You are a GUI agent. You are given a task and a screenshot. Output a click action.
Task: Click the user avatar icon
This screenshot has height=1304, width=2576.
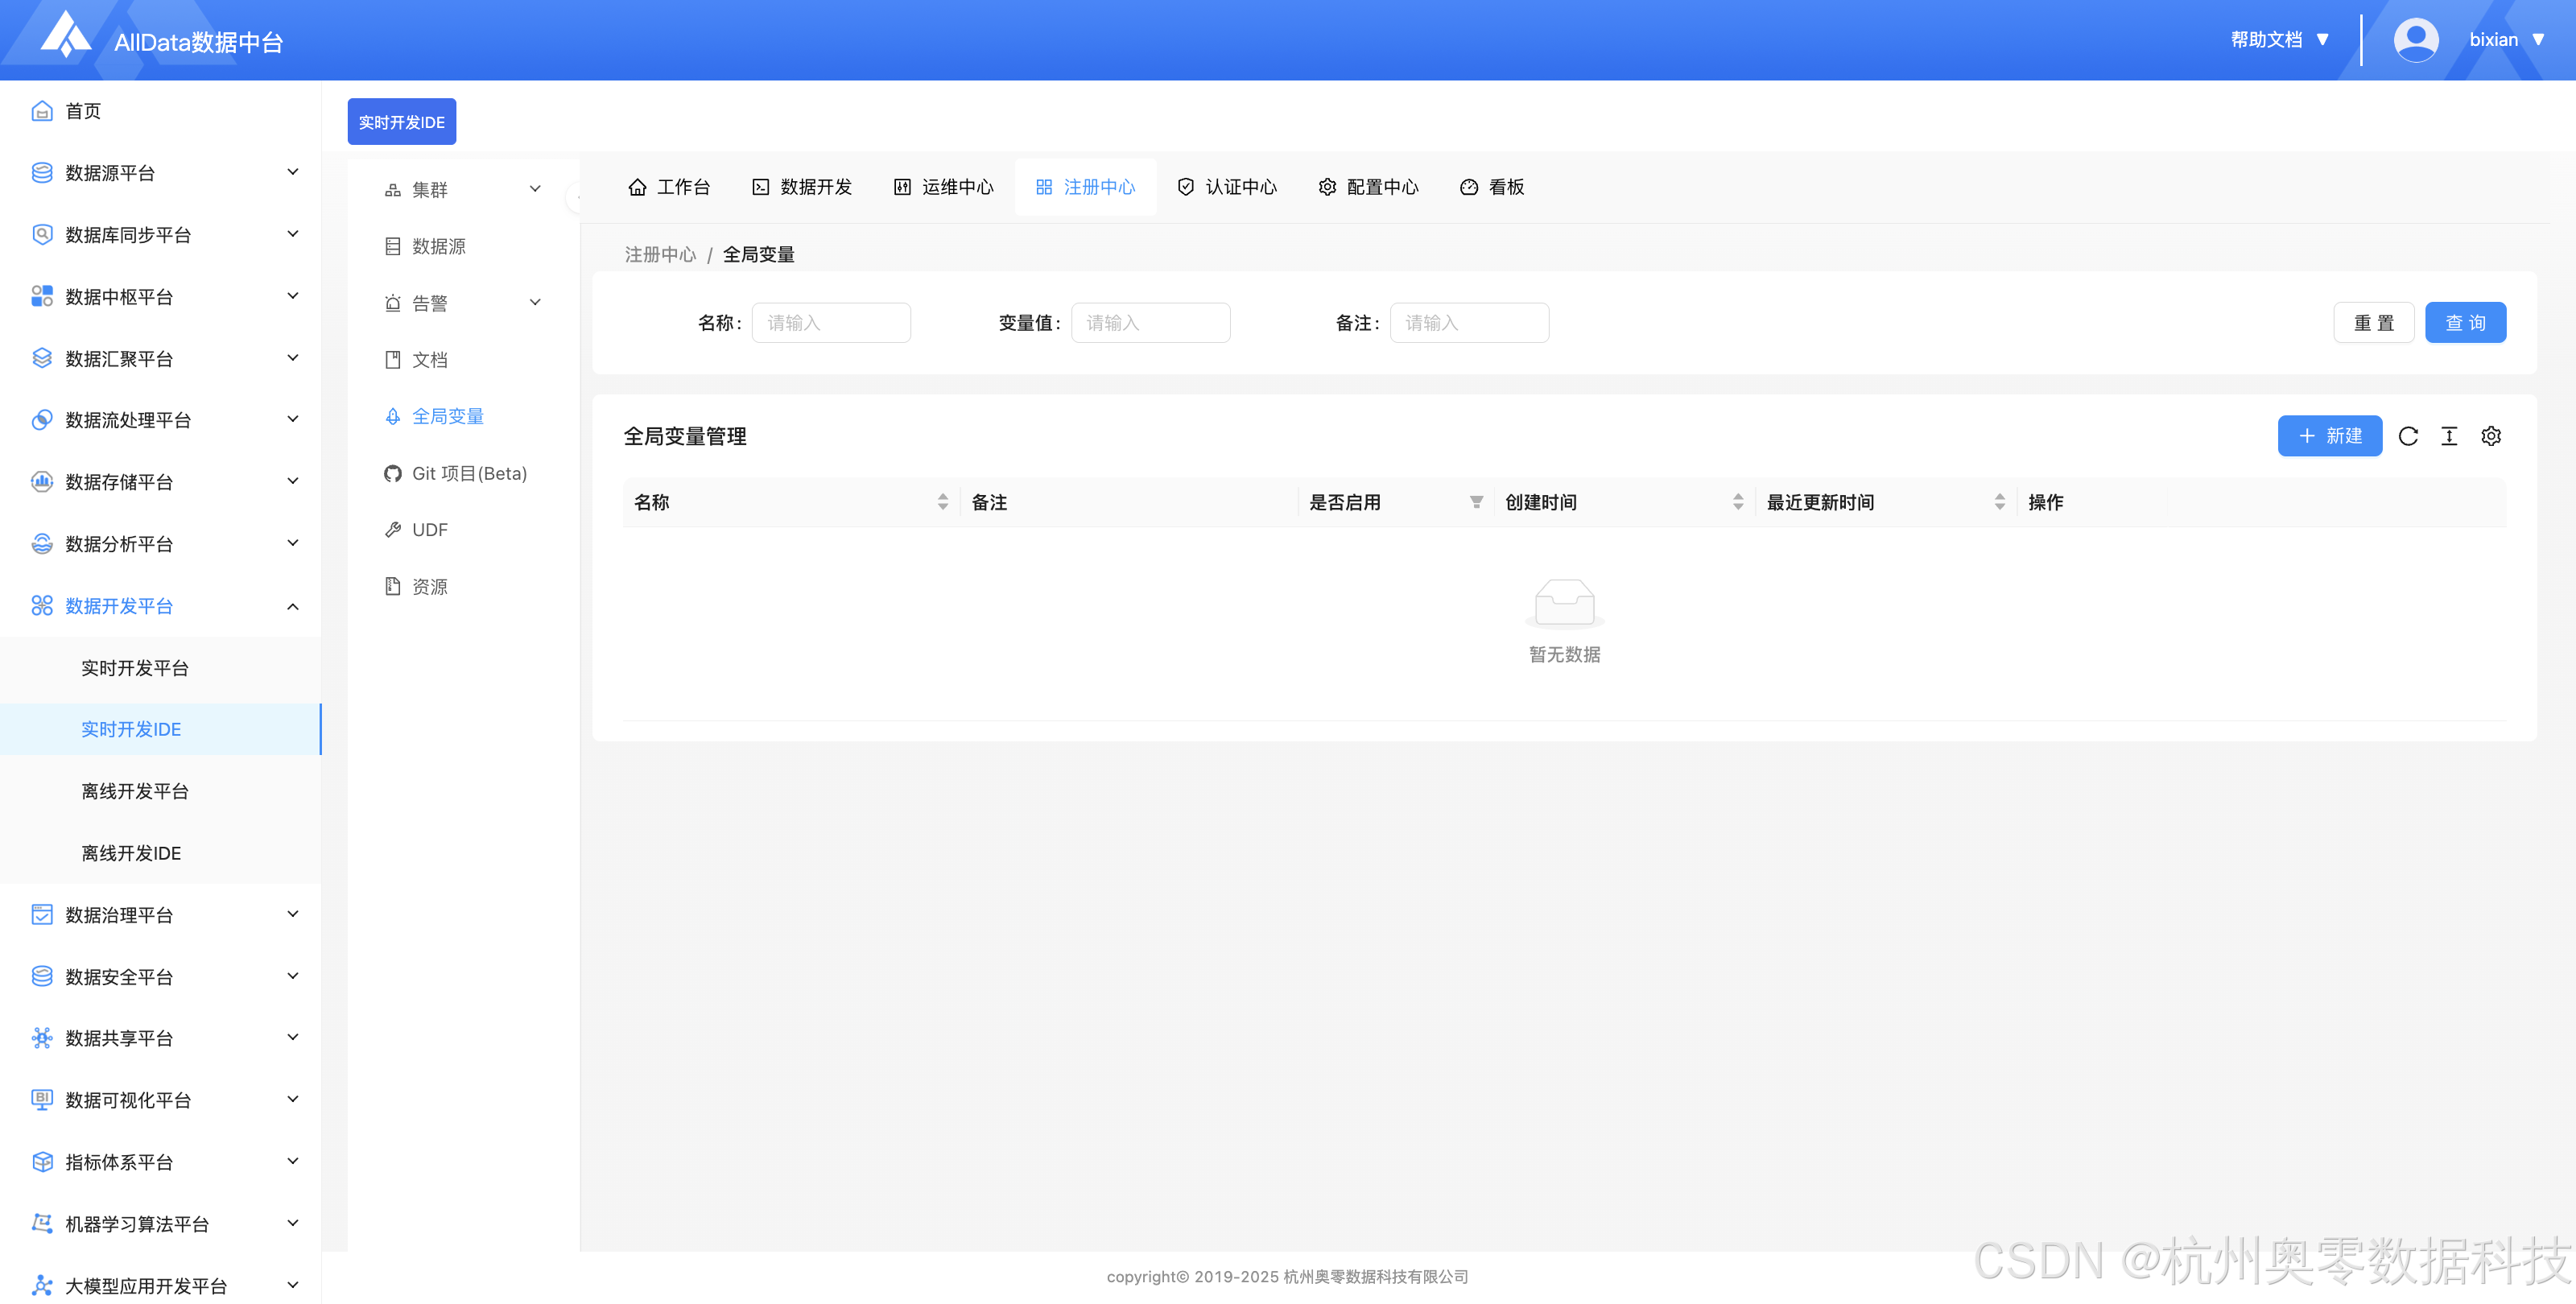(2415, 40)
